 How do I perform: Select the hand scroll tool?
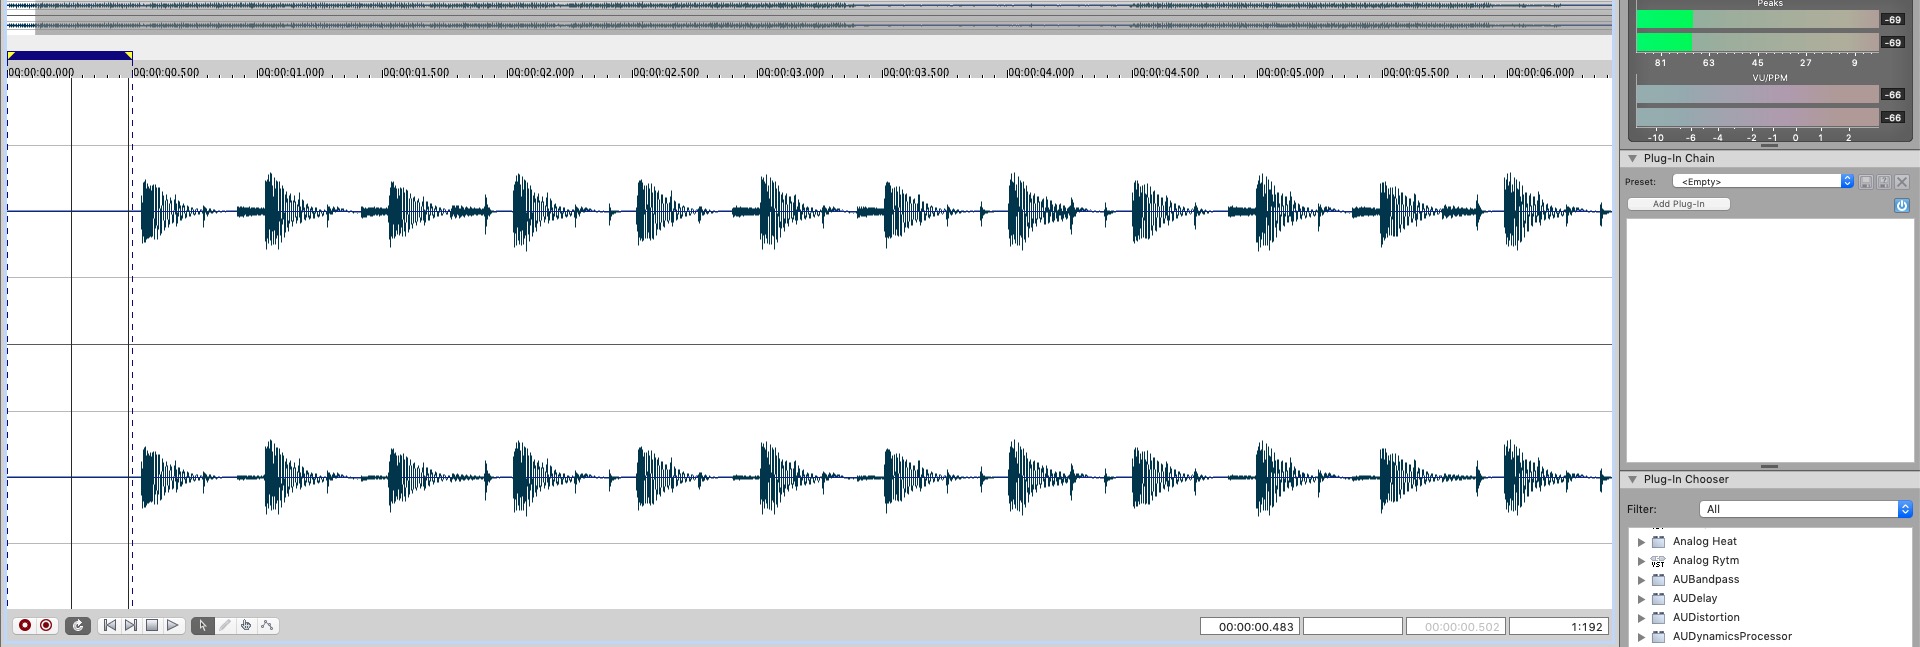click(246, 626)
